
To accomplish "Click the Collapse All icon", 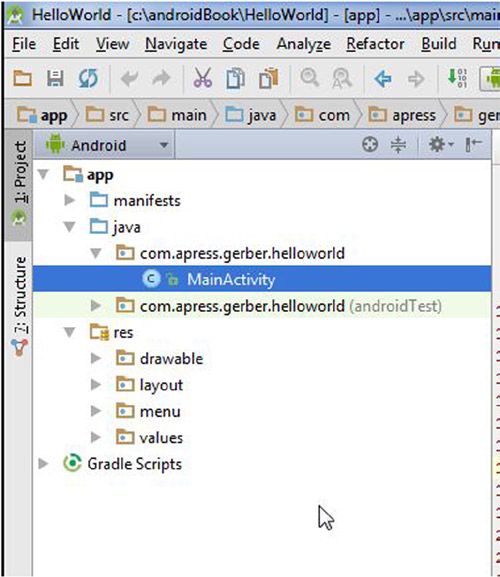I will pyautogui.click(x=398, y=144).
